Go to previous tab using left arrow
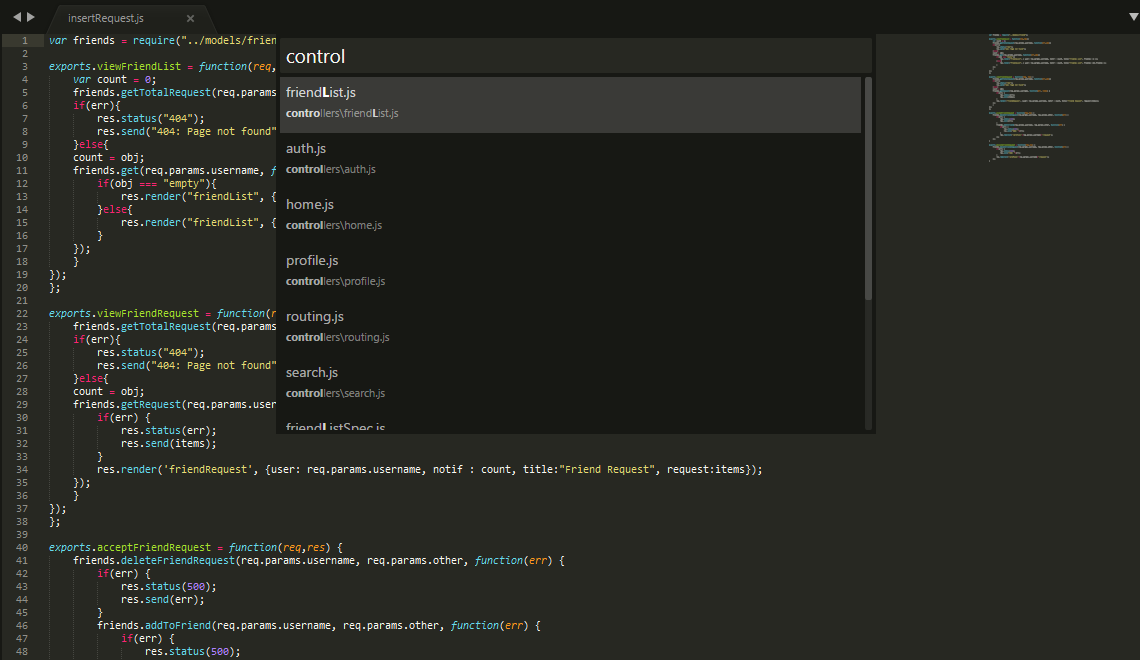This screenshot has height=660, width=1140. click(x=17, y=17)
